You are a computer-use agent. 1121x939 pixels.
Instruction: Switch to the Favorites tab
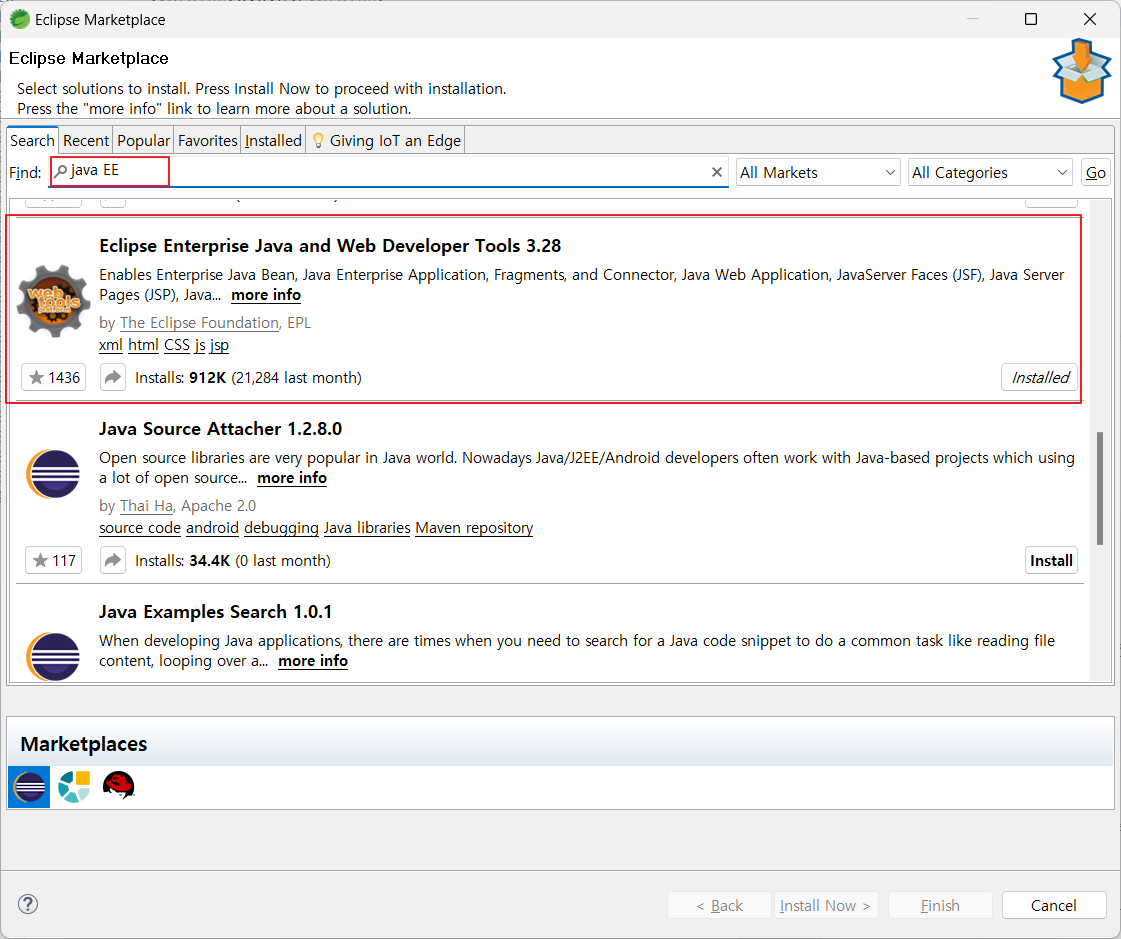click(207, 141)
